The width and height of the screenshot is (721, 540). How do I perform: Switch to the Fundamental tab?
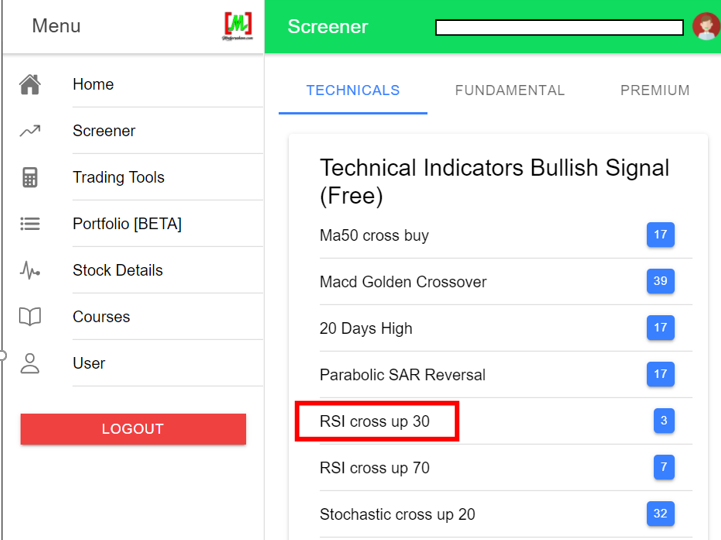pos(510,90)
